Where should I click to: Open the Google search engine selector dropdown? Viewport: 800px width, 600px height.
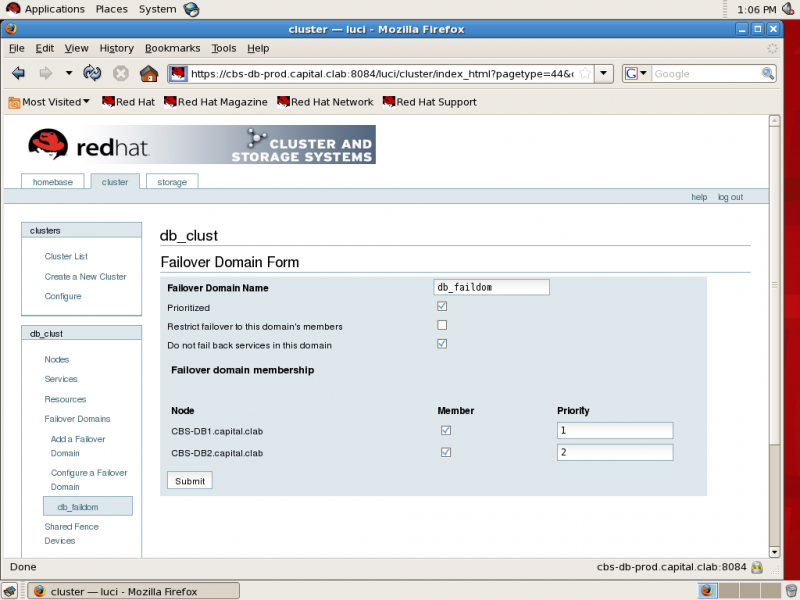[636, 74]
